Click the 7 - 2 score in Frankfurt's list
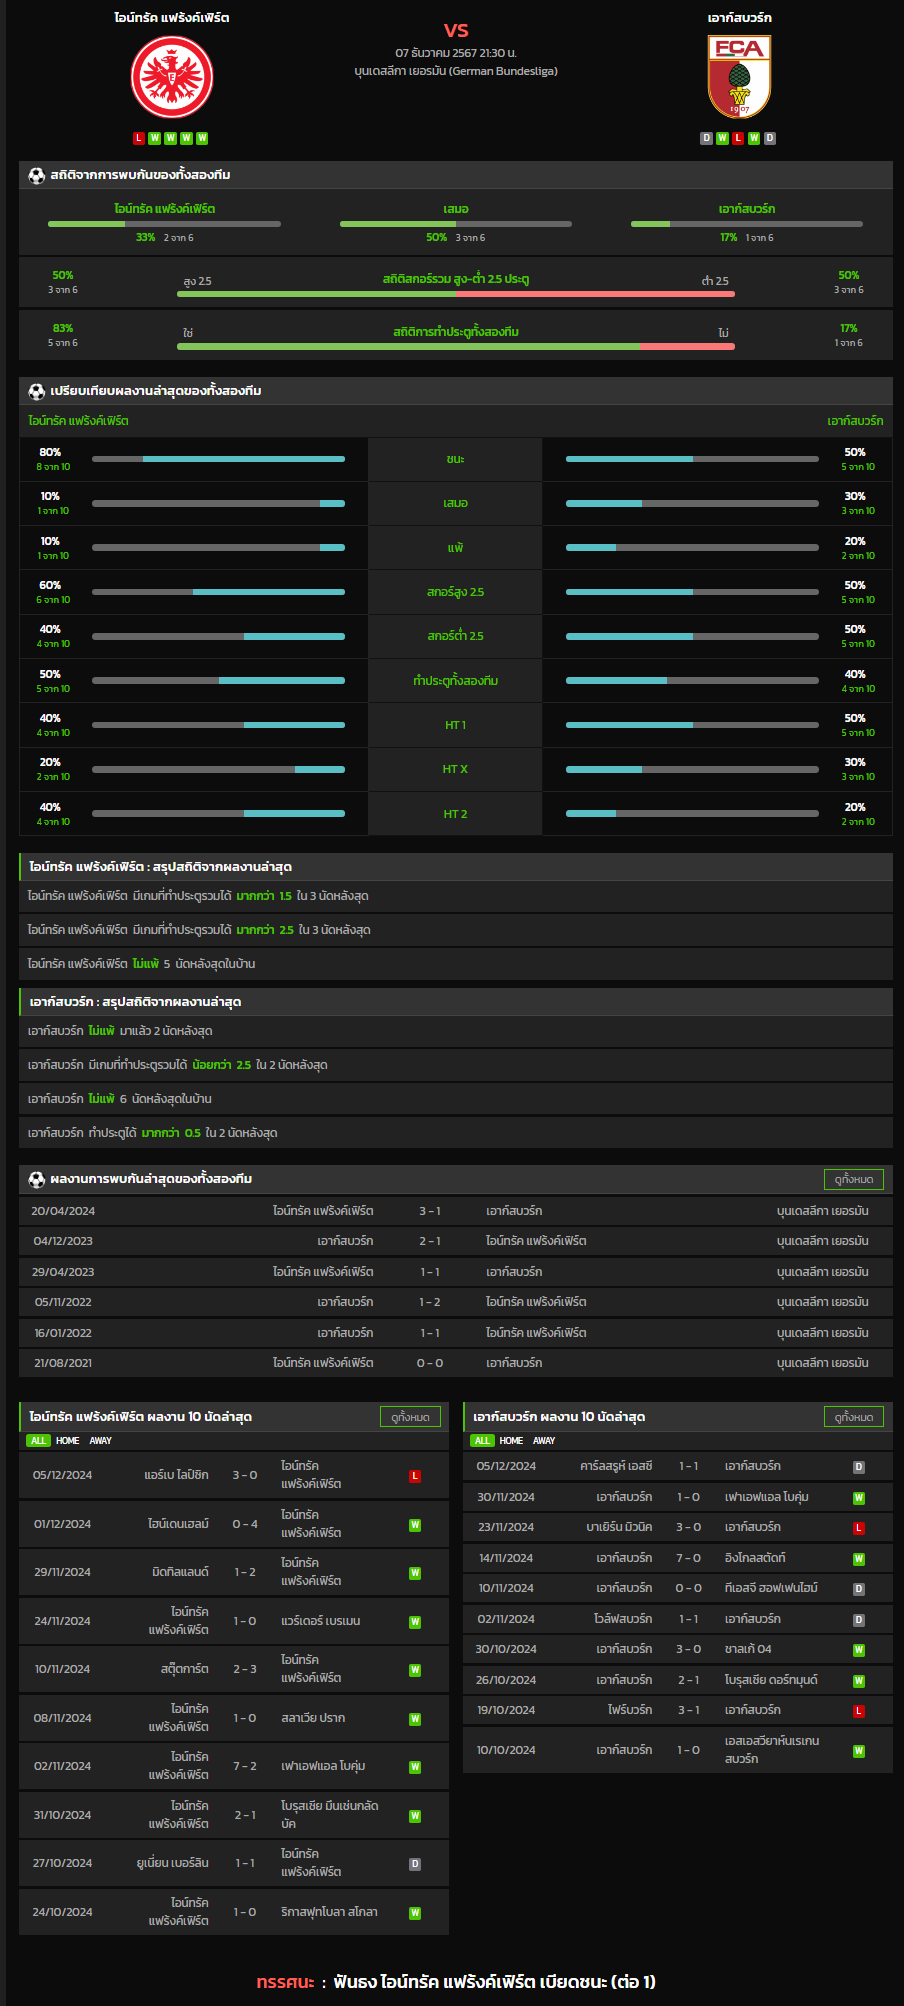Screen dimensions: 904x2006 [x=245, y=1766]
